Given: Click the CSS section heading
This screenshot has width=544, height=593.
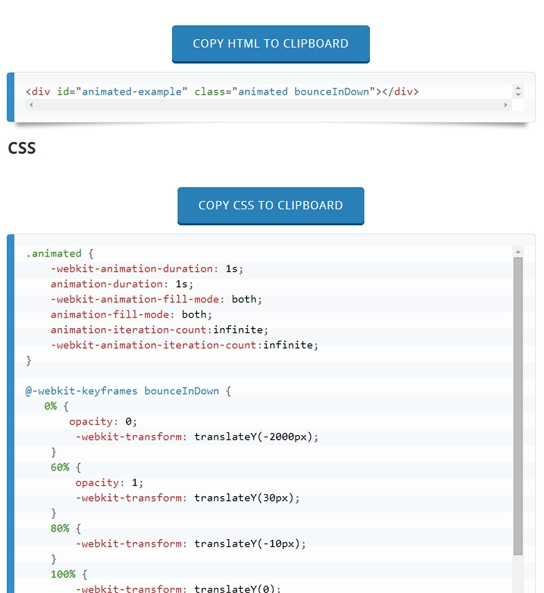Looking at the screenshot, I should [22, 148].
